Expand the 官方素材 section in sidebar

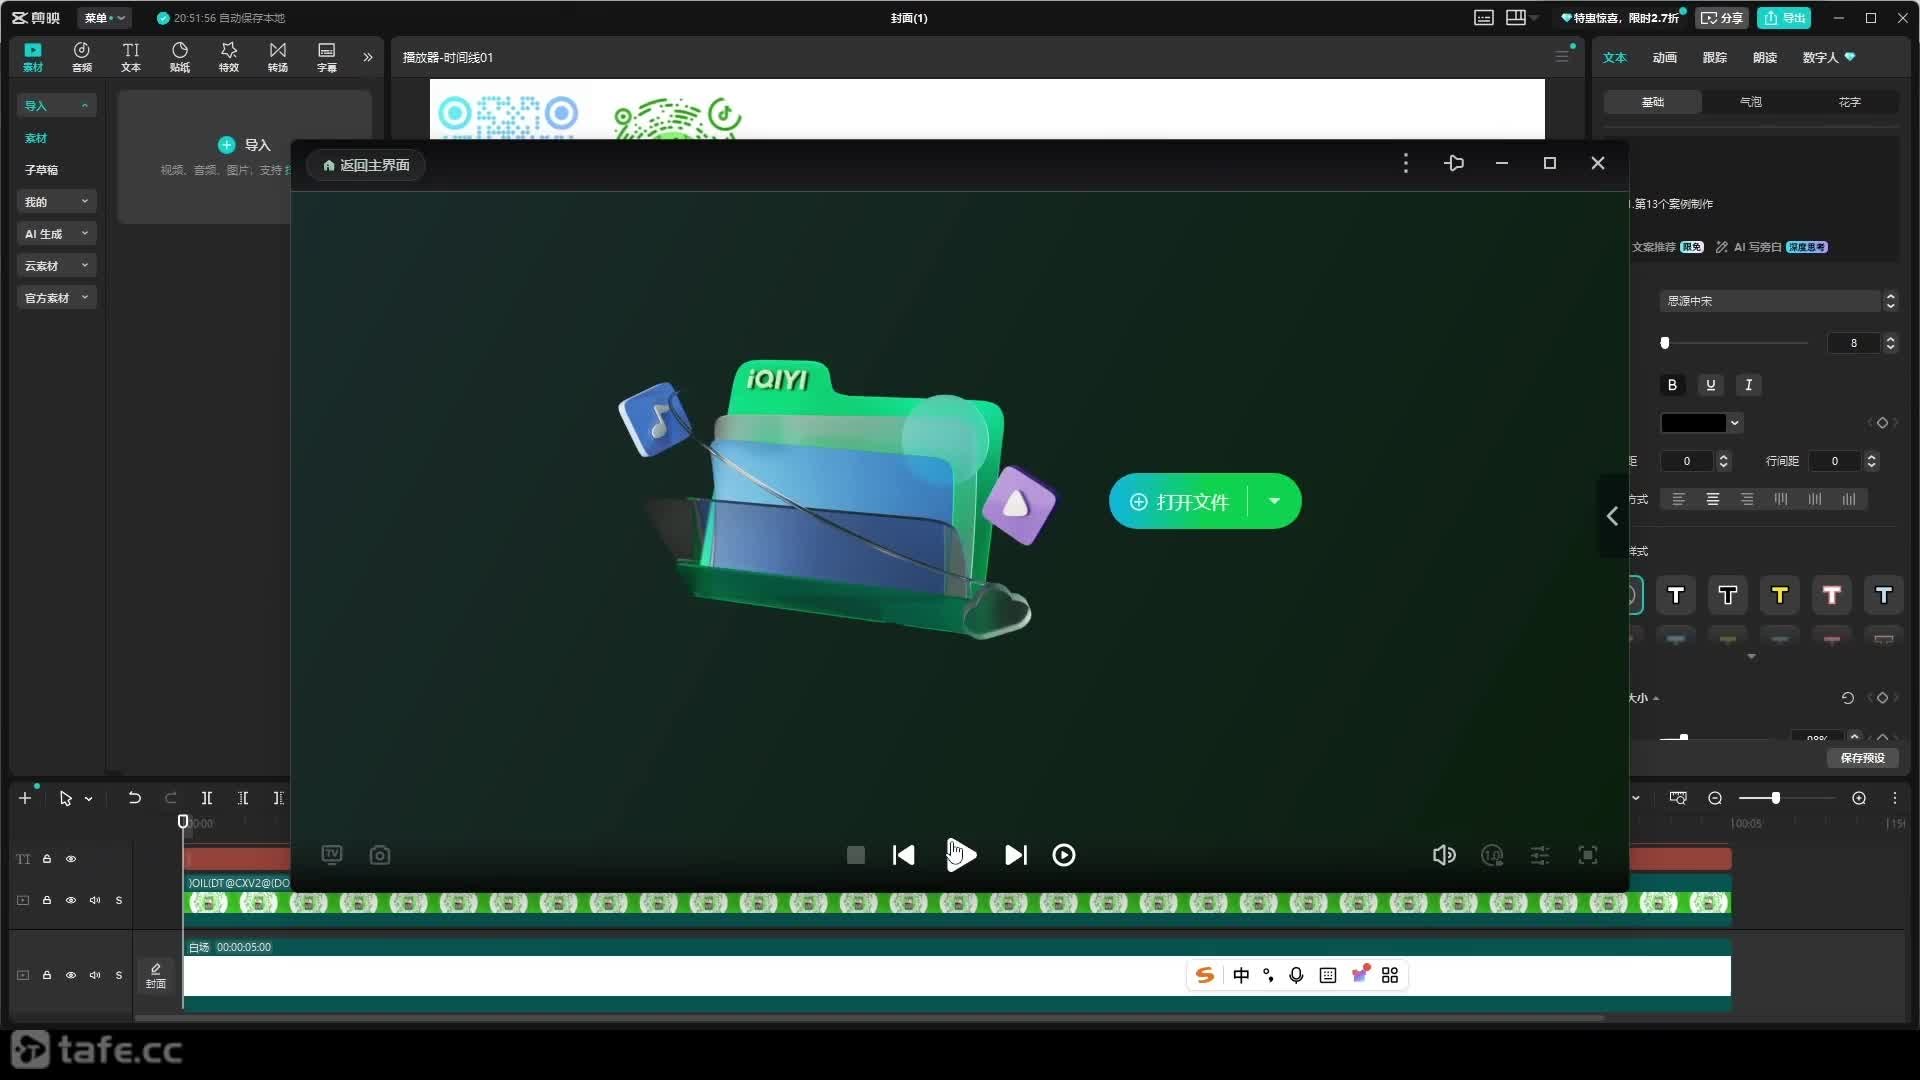tap(57, 298)
